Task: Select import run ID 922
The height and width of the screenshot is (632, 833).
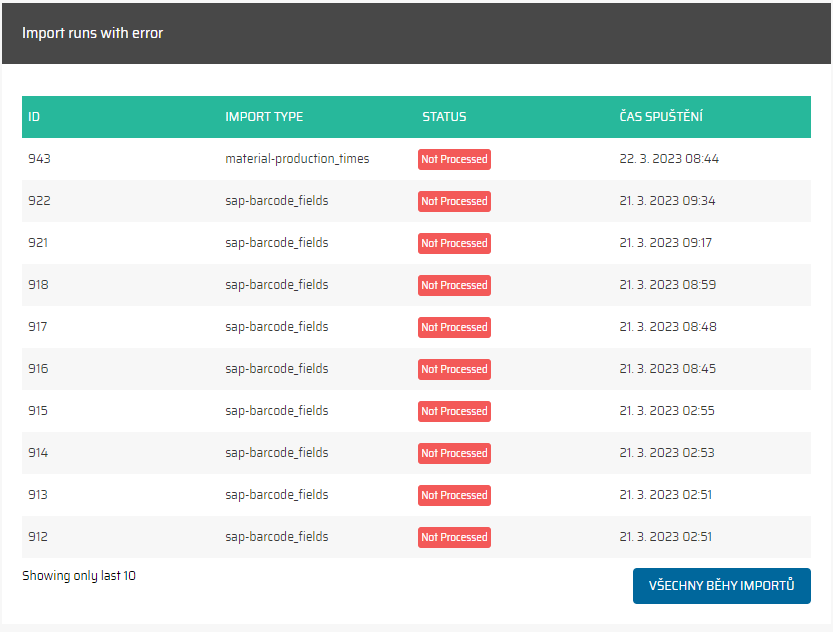Action: point(39,201)
